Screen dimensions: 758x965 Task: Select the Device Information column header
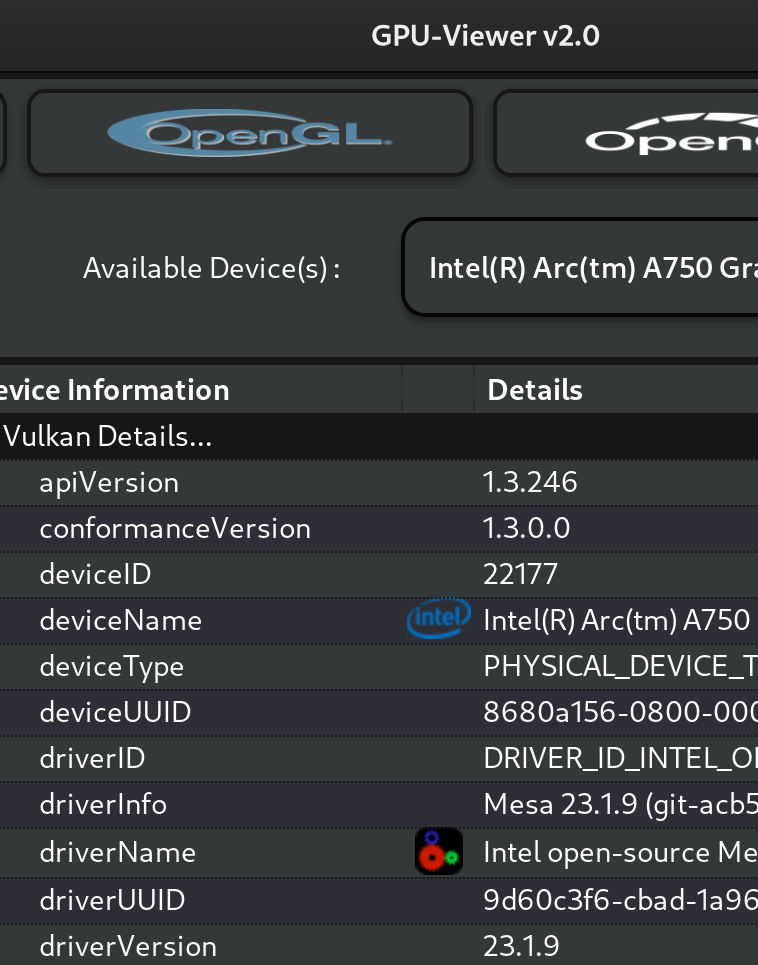(x=200, y=390)
